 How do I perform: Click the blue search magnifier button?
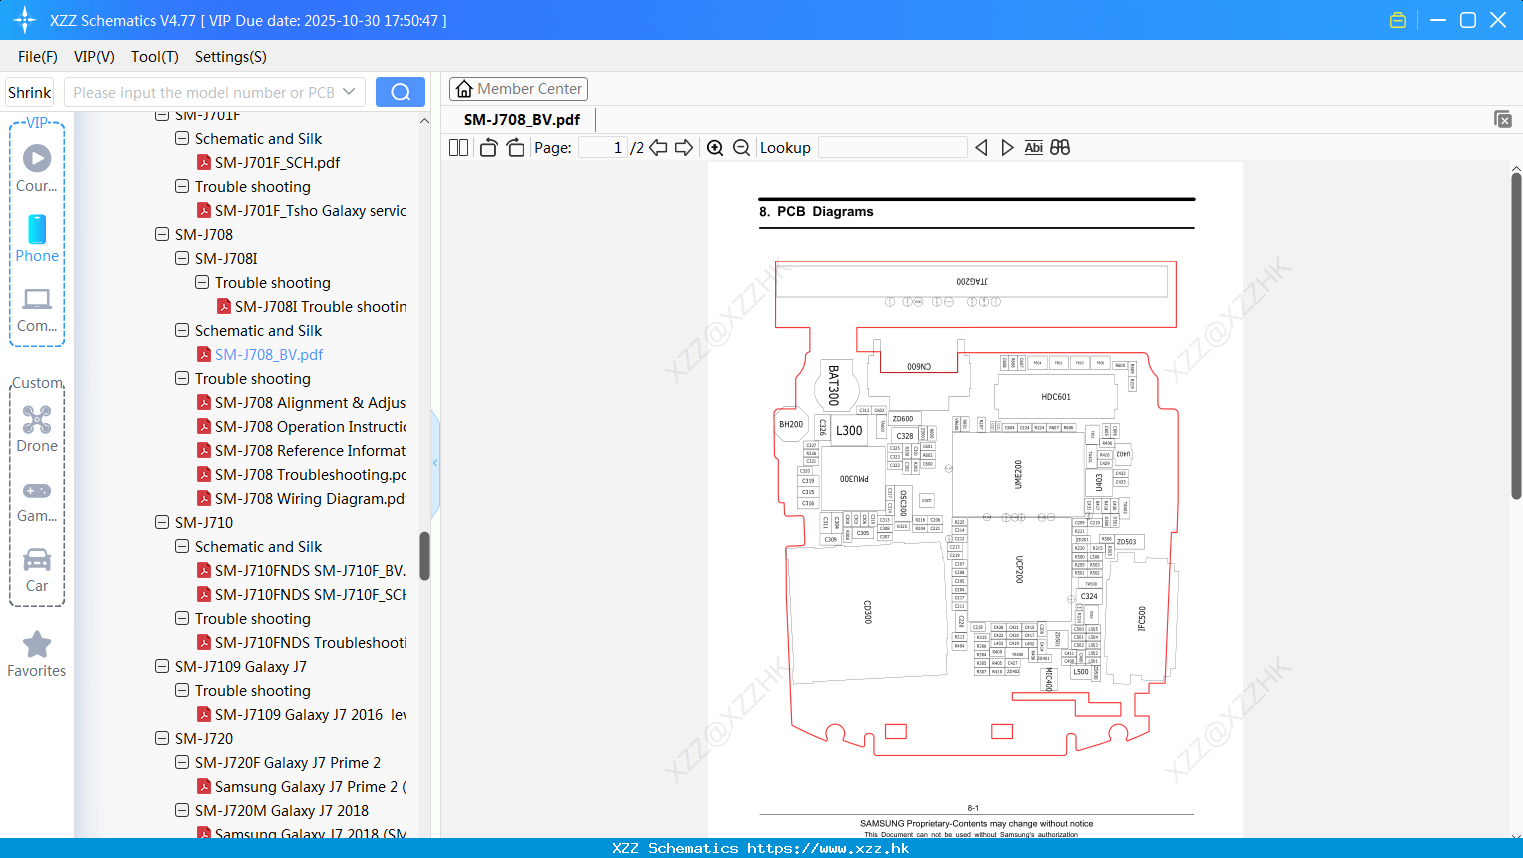(400, 92)
